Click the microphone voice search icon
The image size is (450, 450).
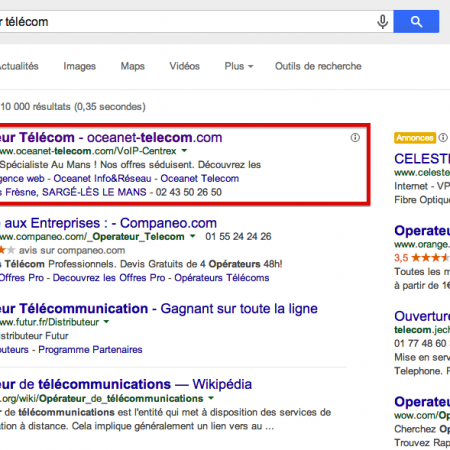tap(382, 22)
